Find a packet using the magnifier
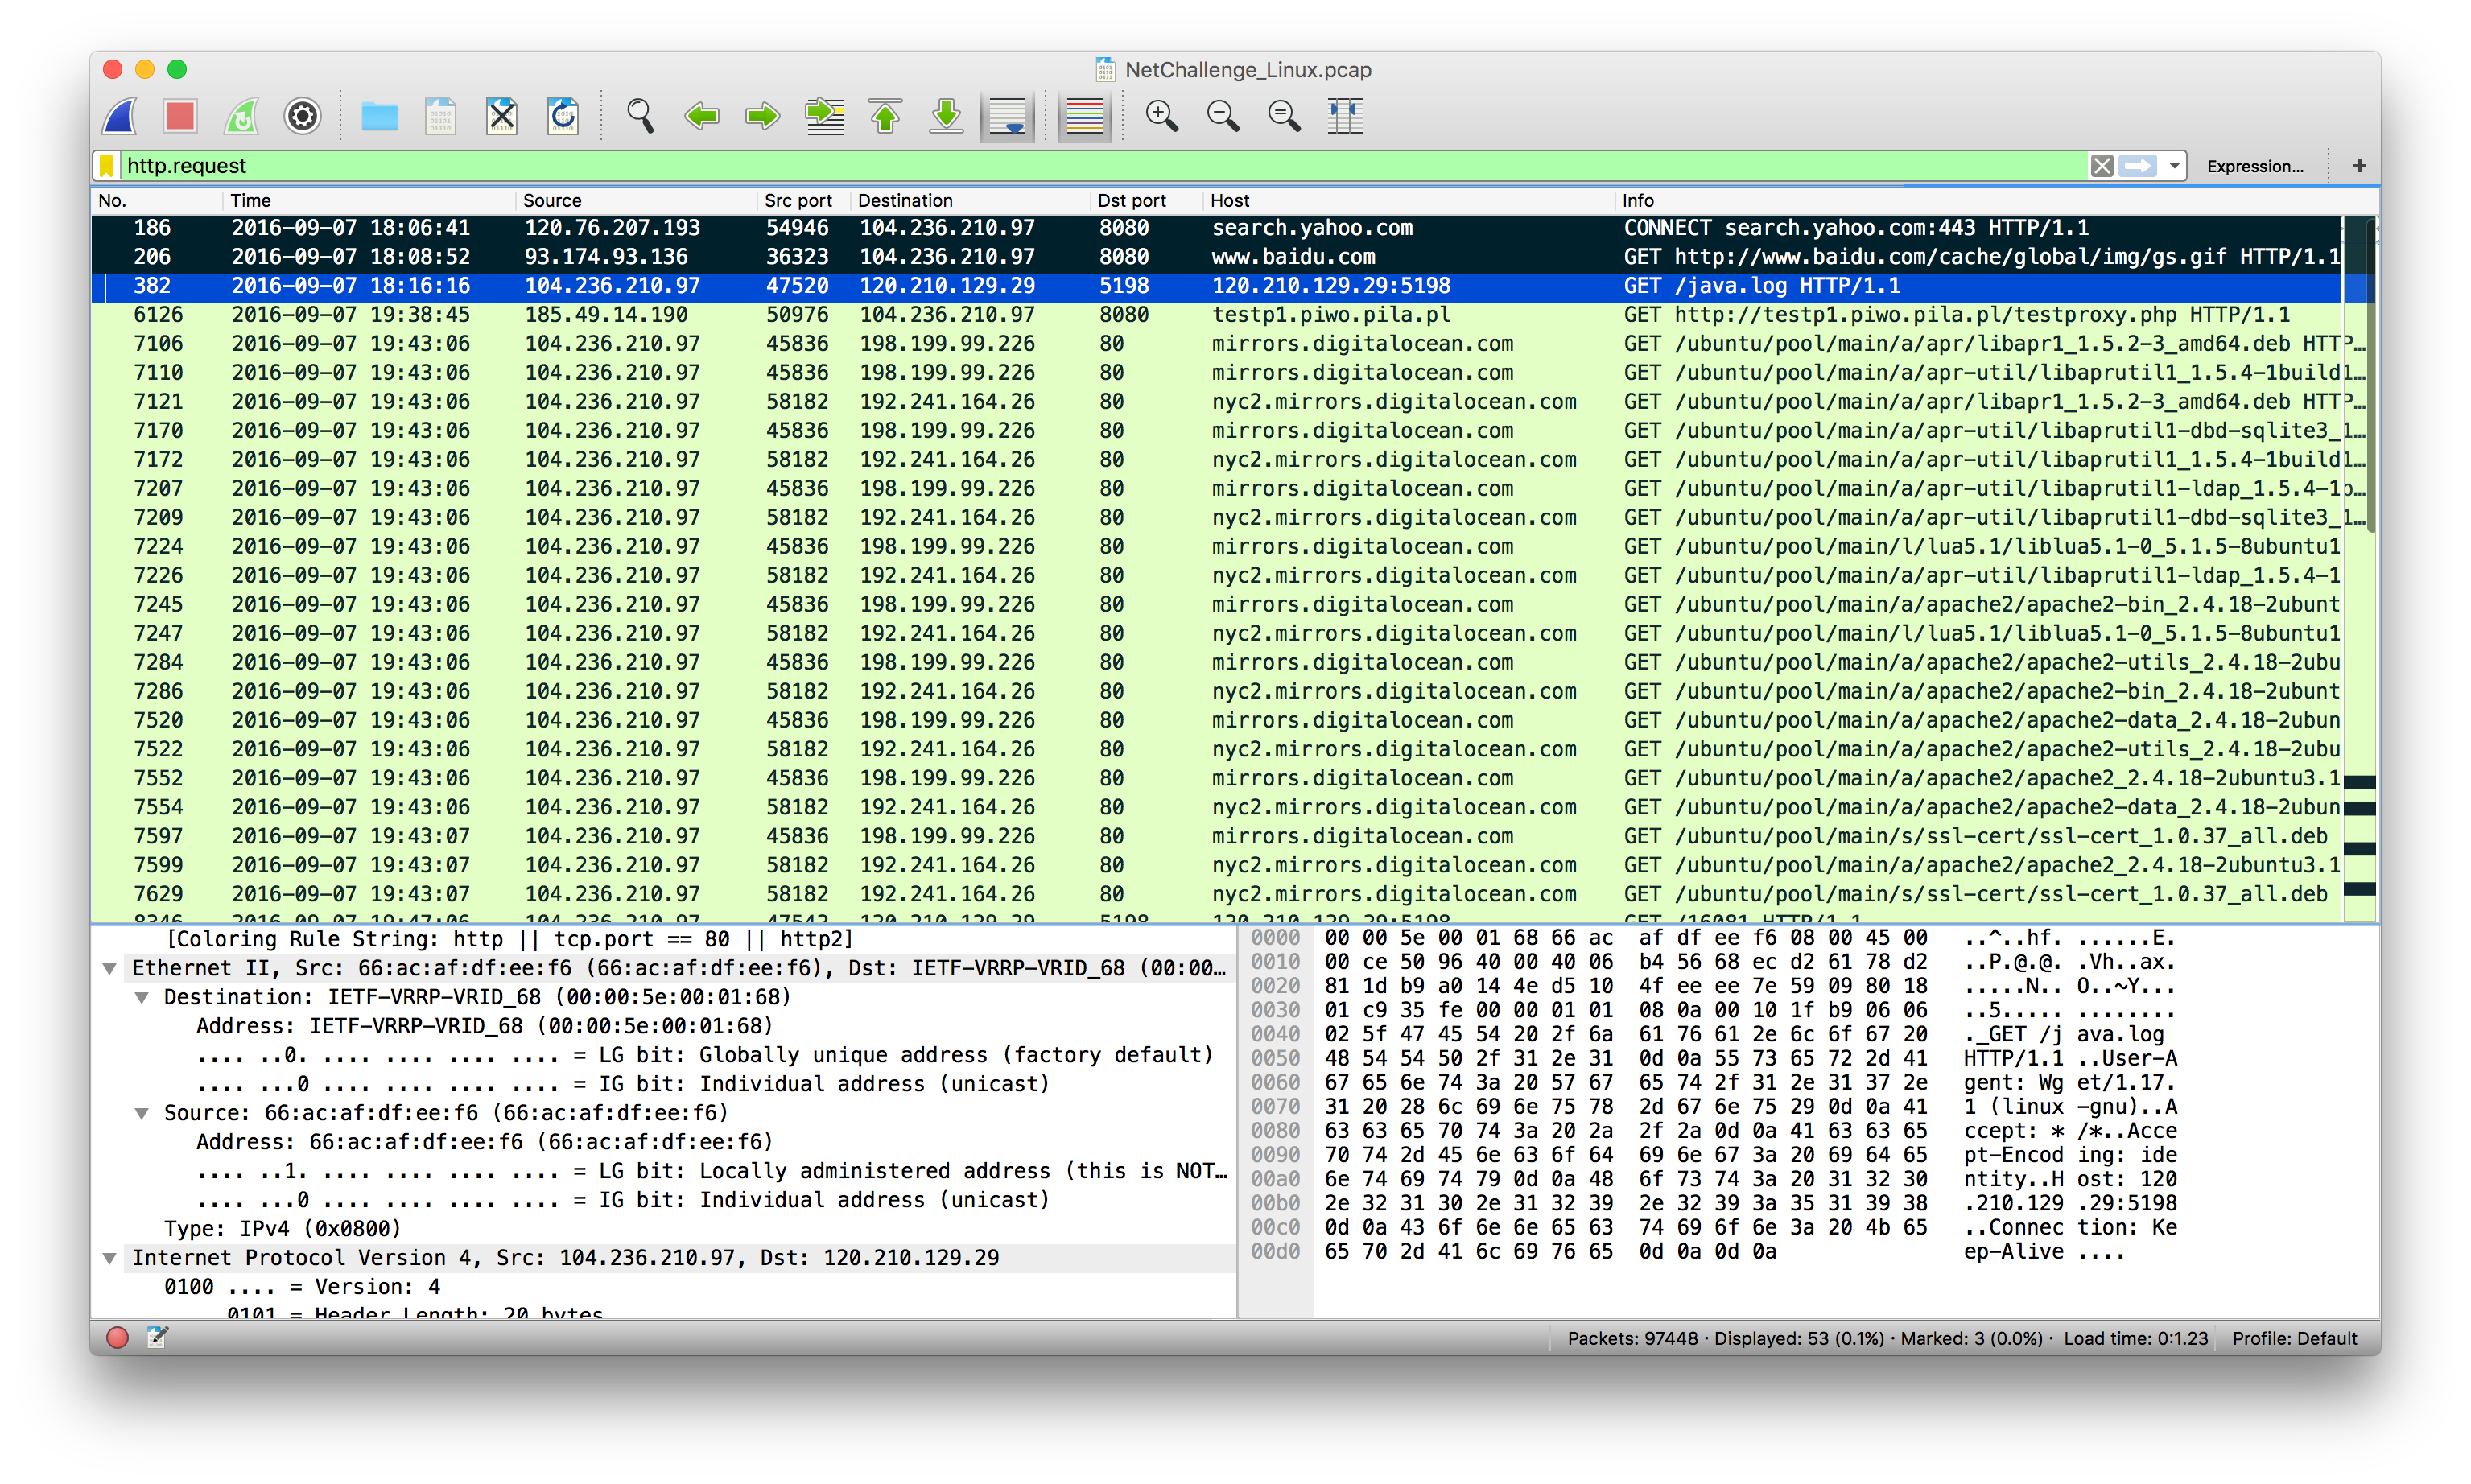The width and height of the screenshot is (2471, 1484). click(640, 116)
